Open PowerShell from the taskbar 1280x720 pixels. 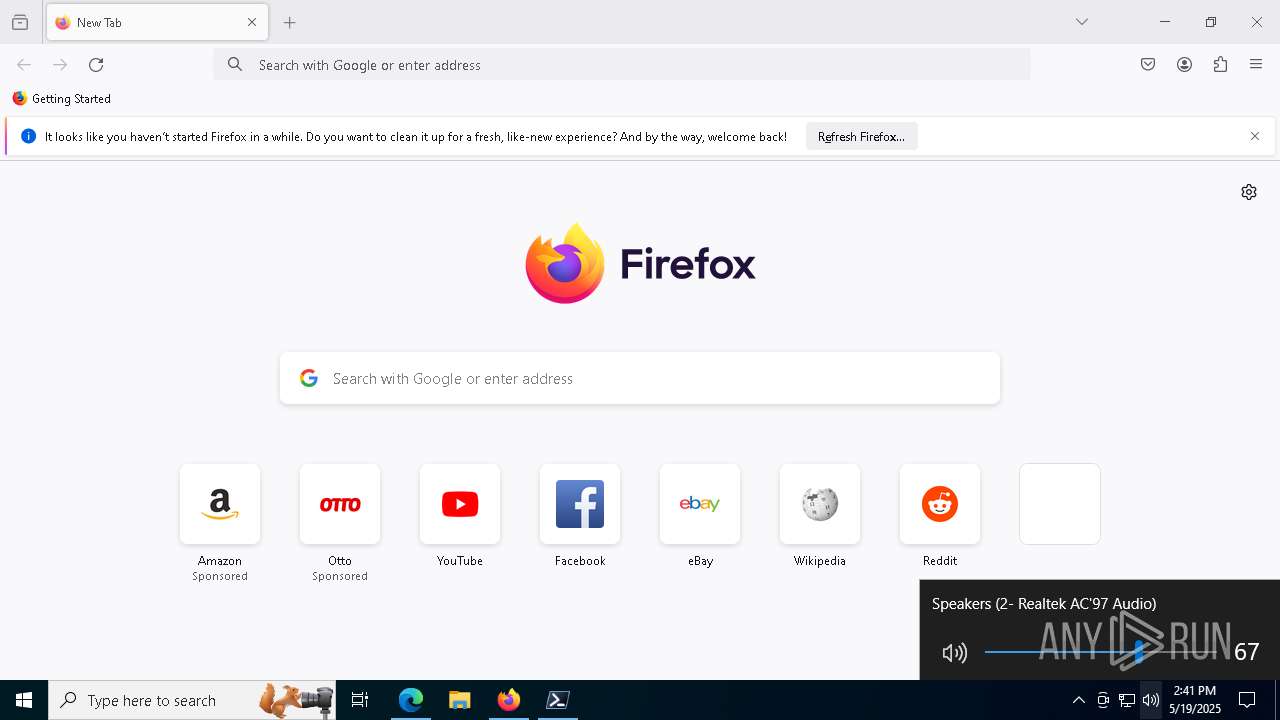pyautogui.click(x=558, y=700)
